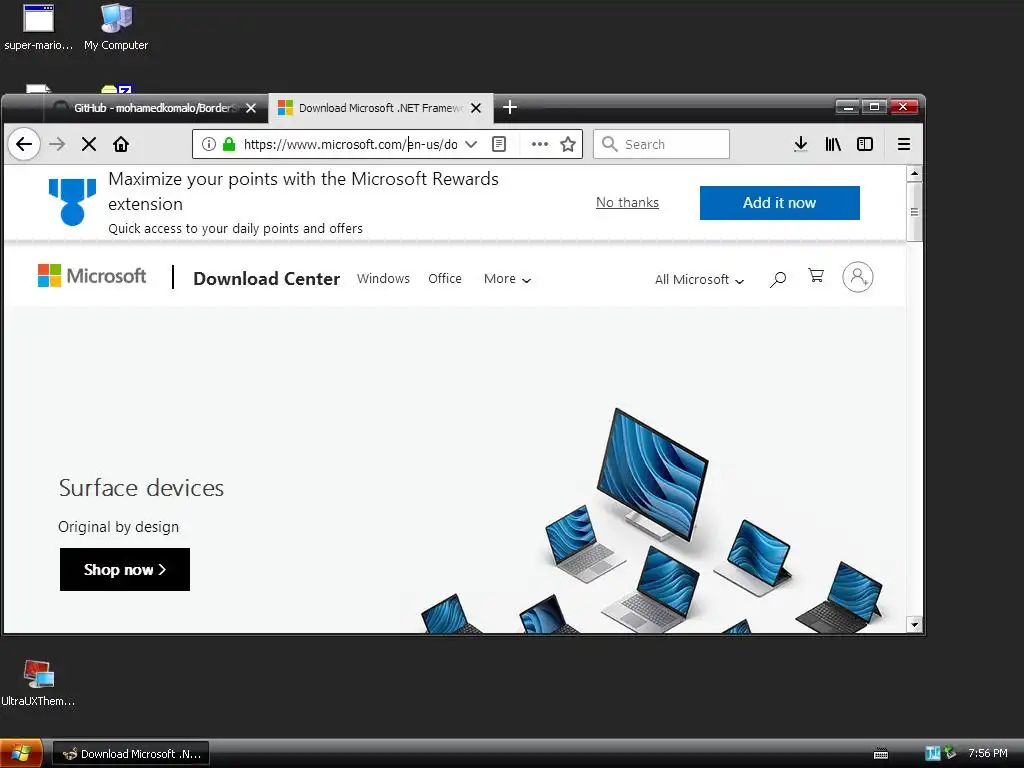This screenshot has width=1024, height=768.
Task: Close the GitHub tab
Action: 251,108
